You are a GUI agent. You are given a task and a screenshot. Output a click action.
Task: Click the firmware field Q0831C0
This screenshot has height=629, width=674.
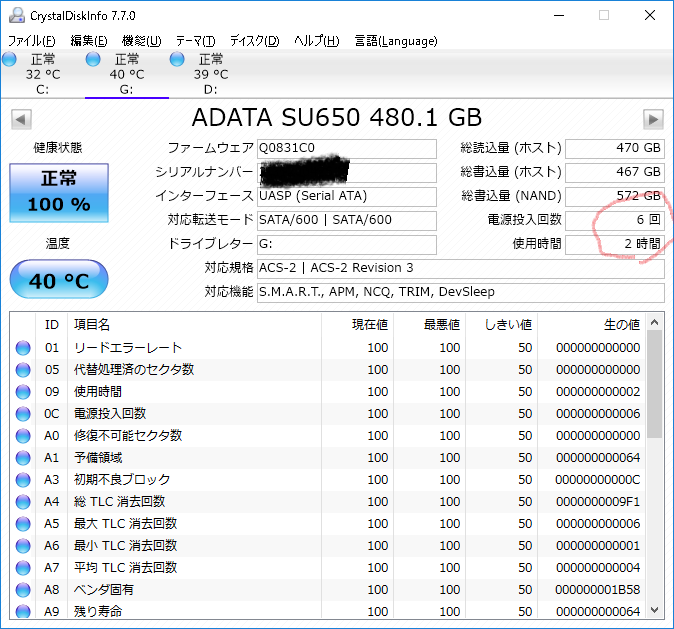[347, 148]
